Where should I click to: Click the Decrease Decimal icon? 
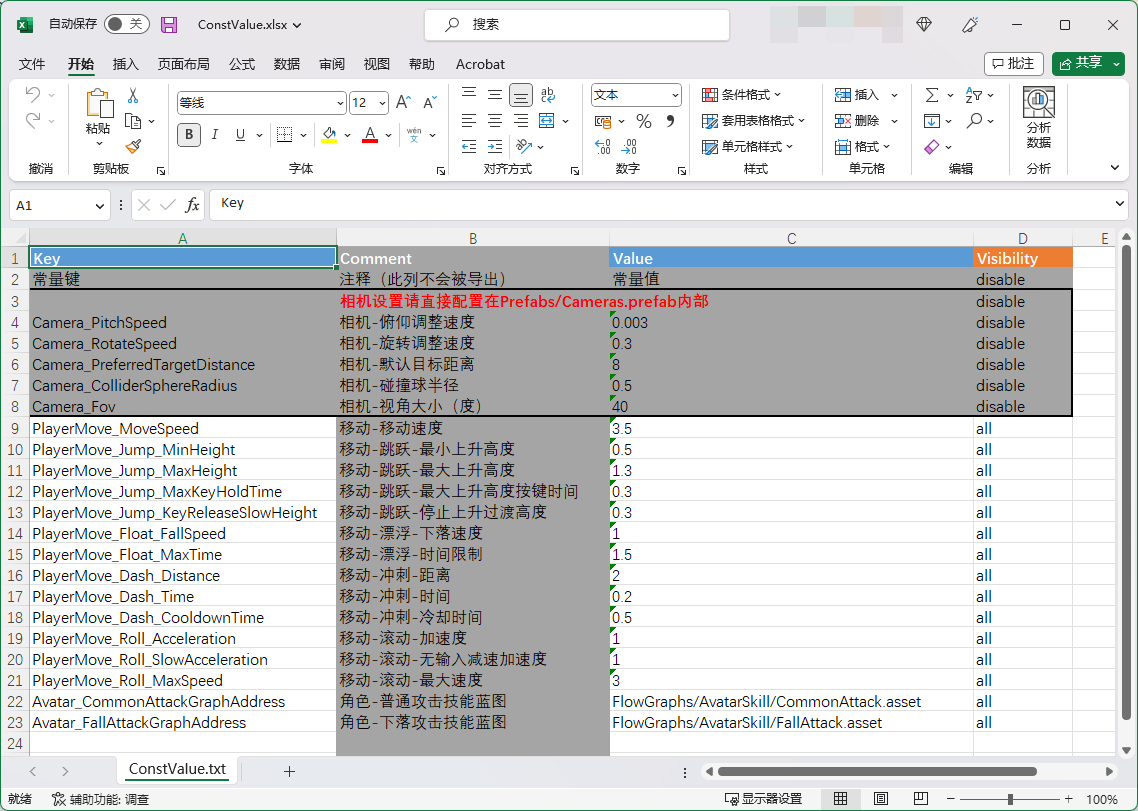629,147
